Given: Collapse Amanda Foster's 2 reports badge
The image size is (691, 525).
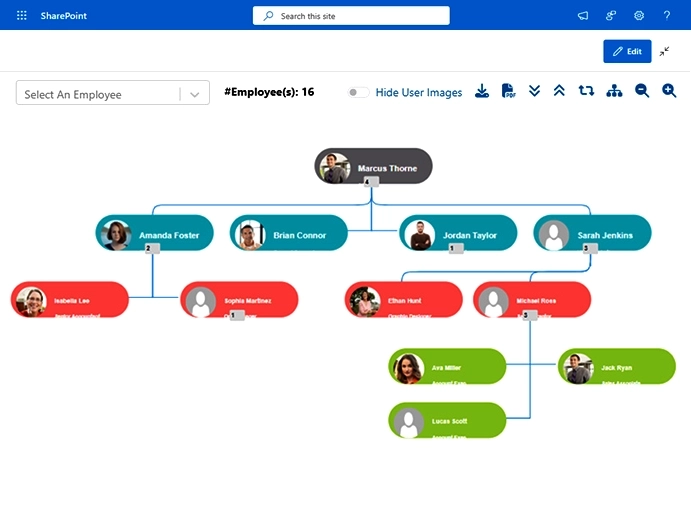Looking at the screenshot, I should pyautogui.click(x=152, y=249).
